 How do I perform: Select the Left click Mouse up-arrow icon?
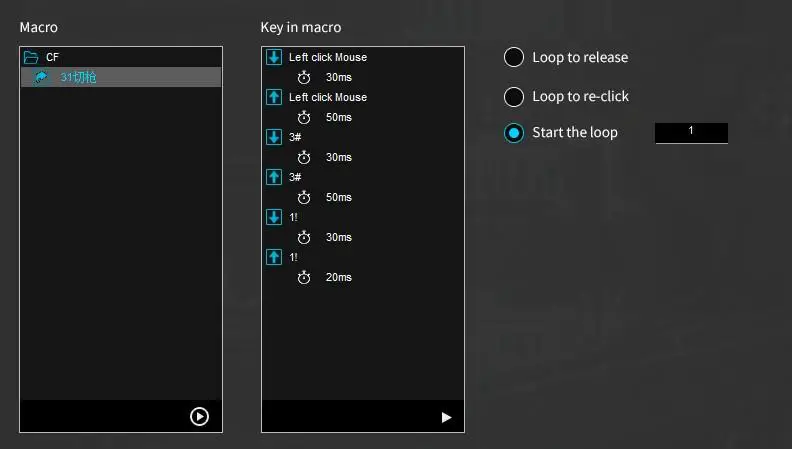[x=274, y=97]
